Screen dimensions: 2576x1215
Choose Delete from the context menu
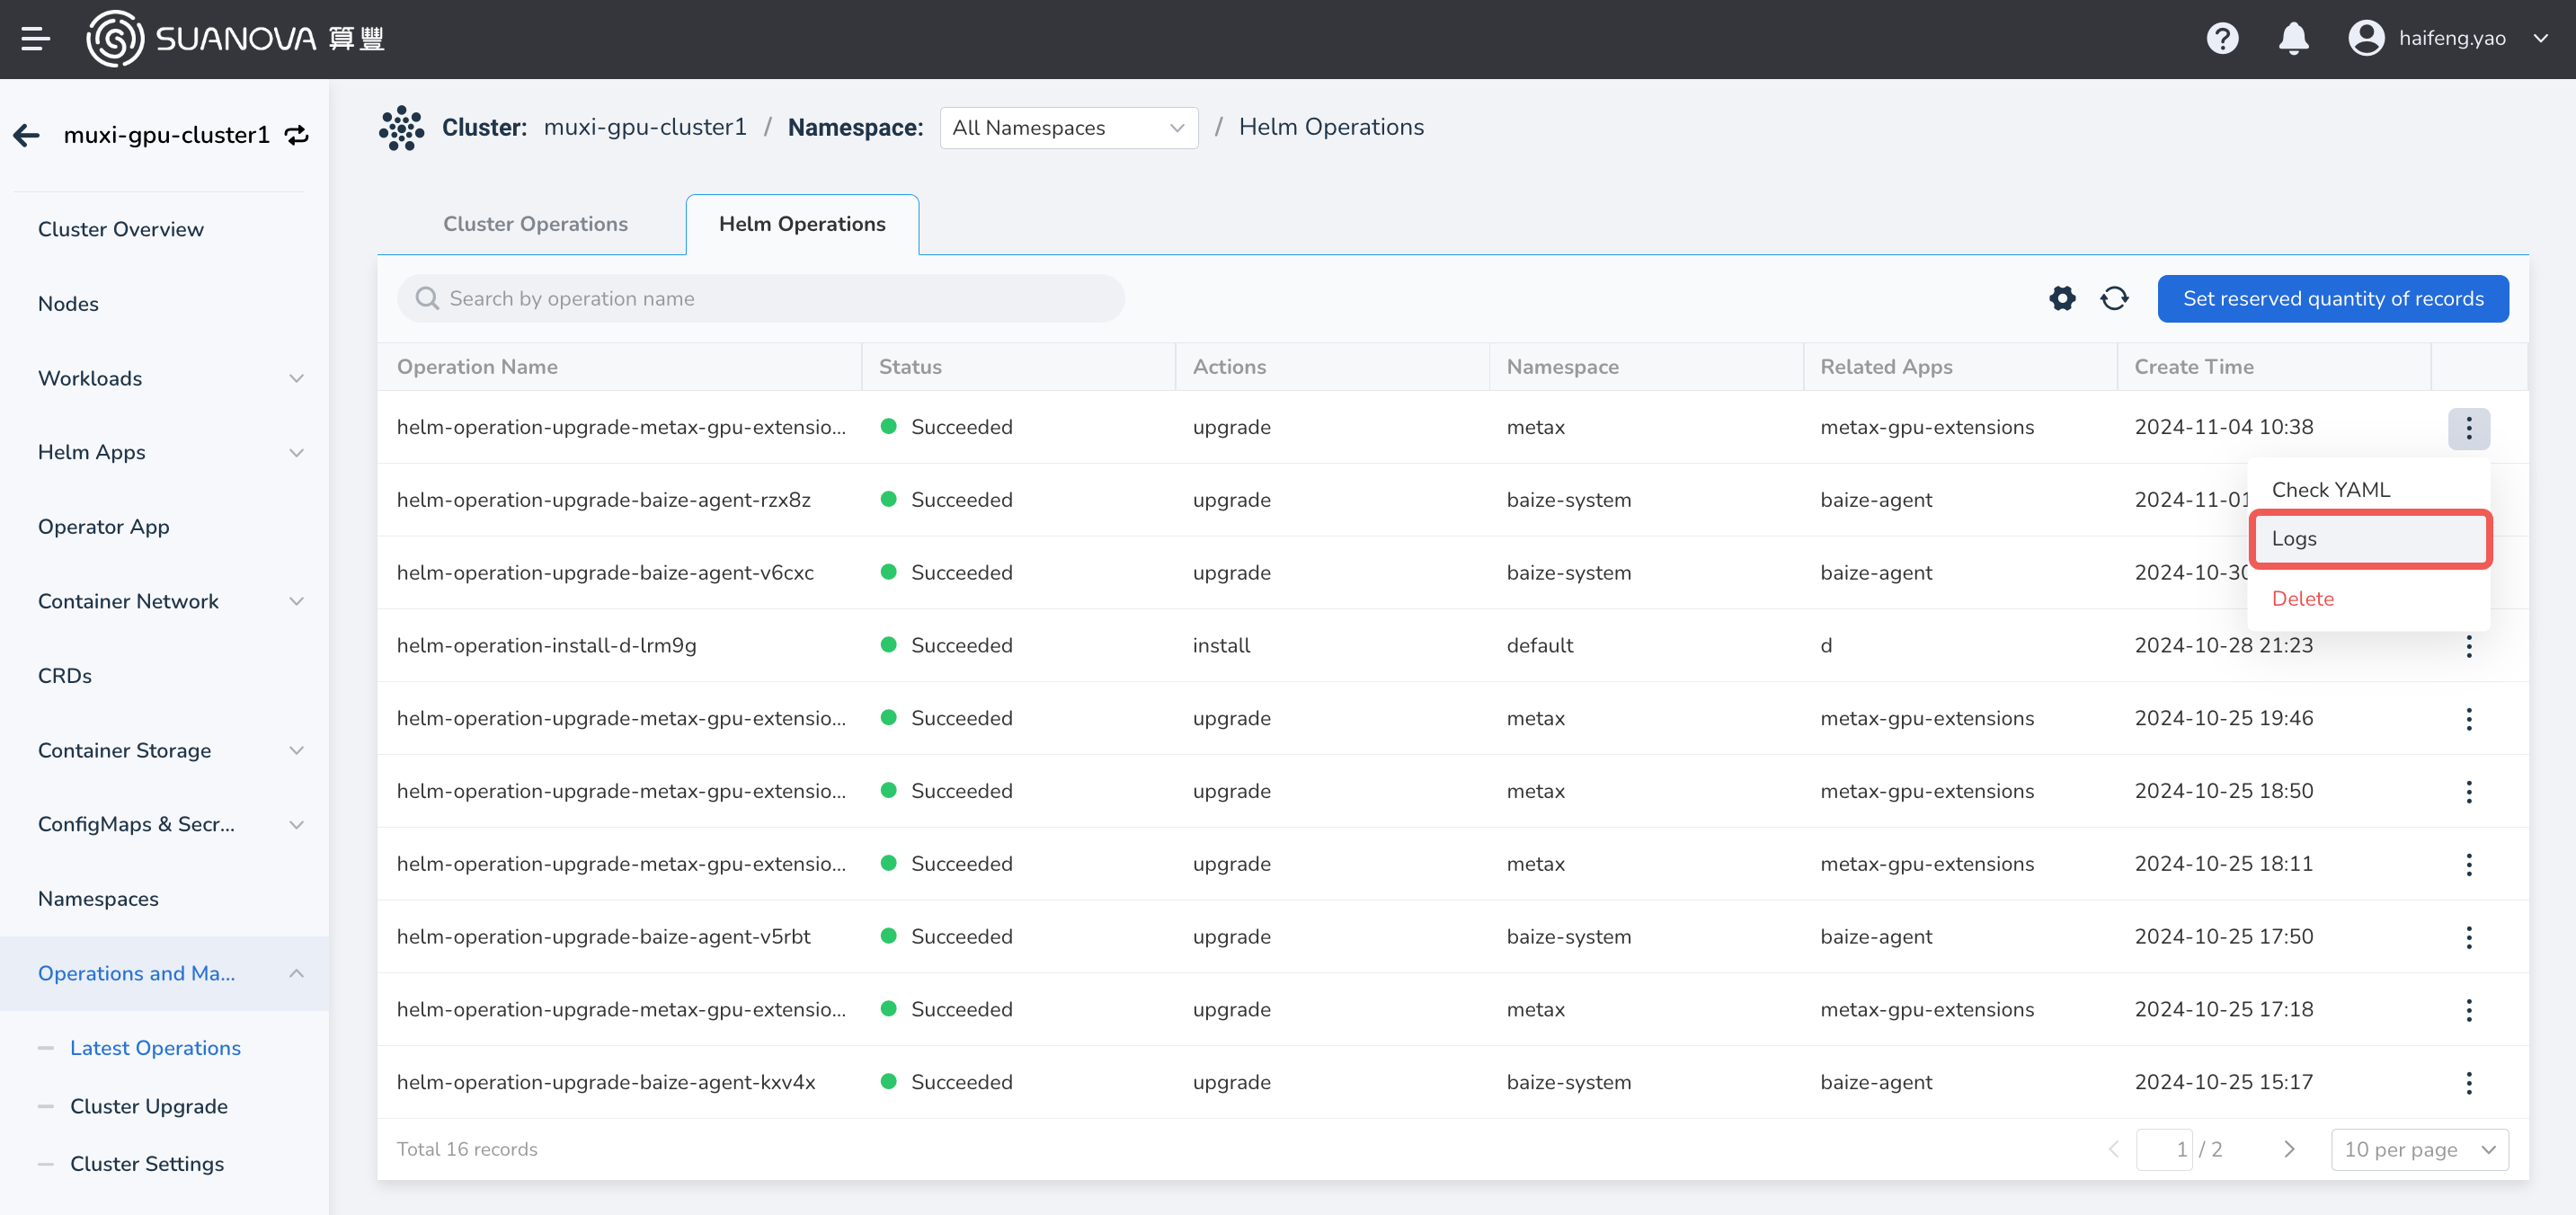(2302, 599)
